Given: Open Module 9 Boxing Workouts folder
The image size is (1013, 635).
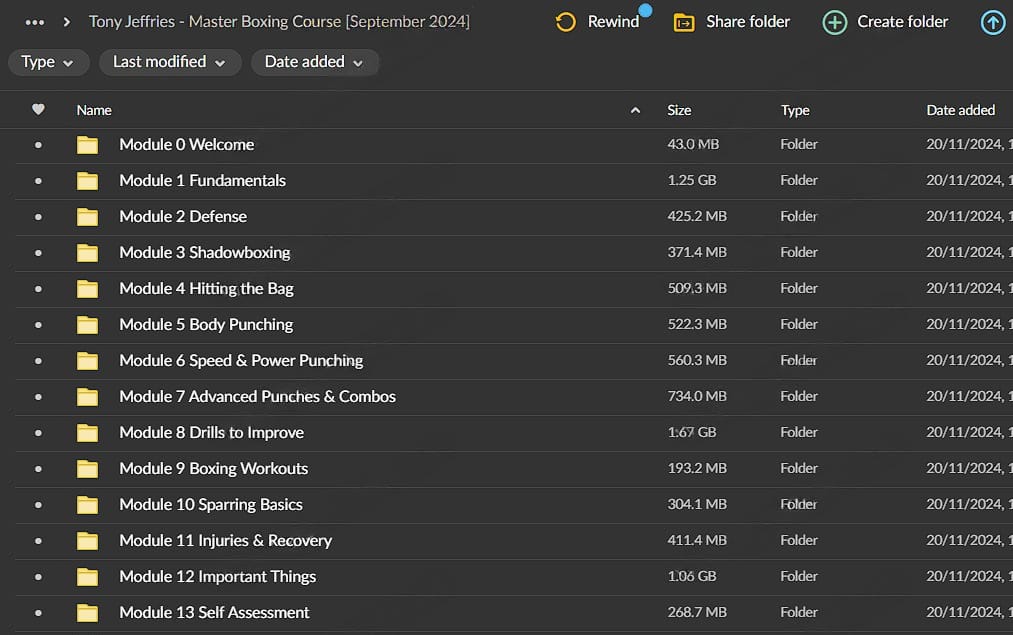Looking at the screenshot, I should click(x=213, y=469).
